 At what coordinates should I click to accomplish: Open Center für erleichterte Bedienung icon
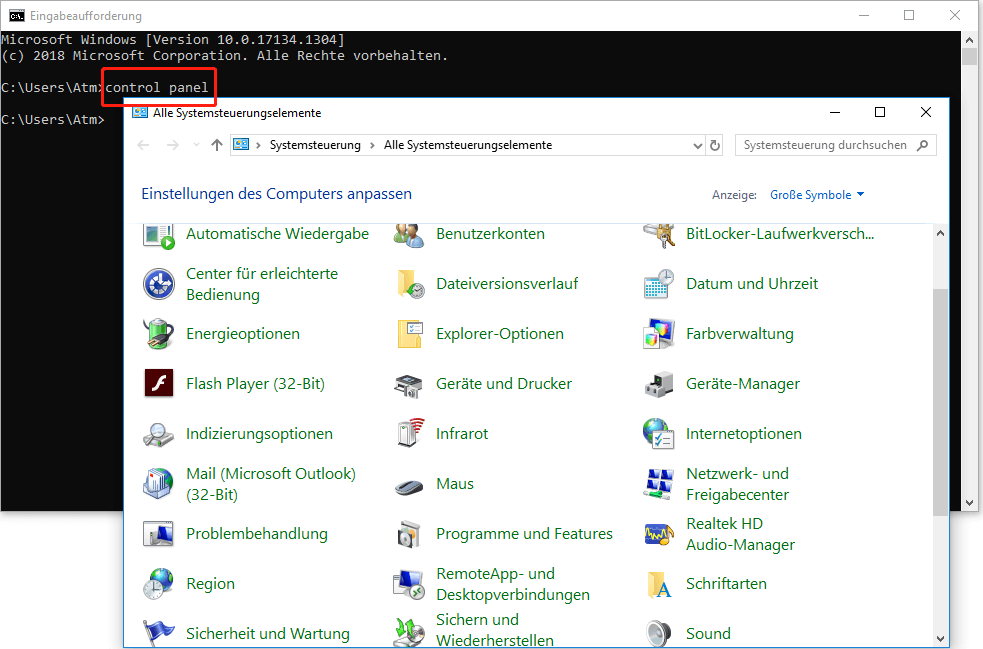[x=159, y=283]
